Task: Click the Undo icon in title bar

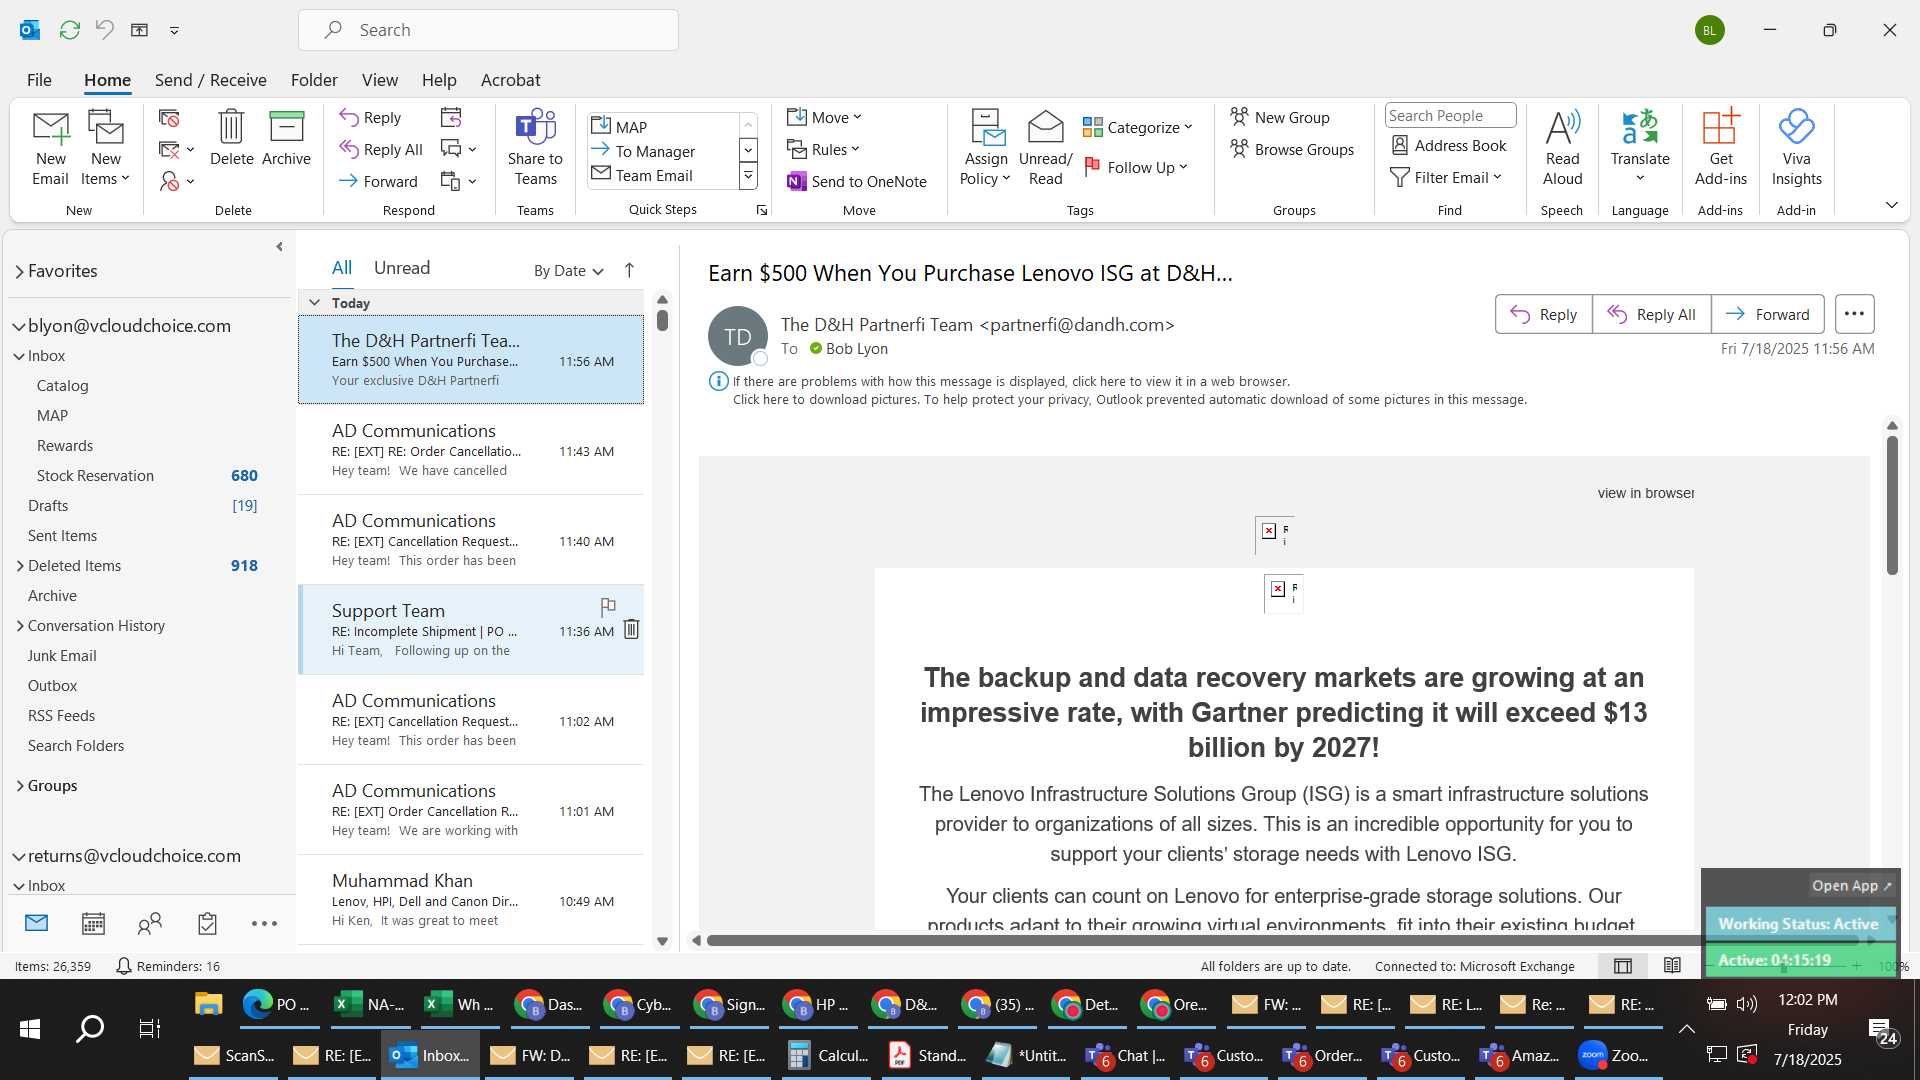Action: pyautogui.click(x=104, y=30)
